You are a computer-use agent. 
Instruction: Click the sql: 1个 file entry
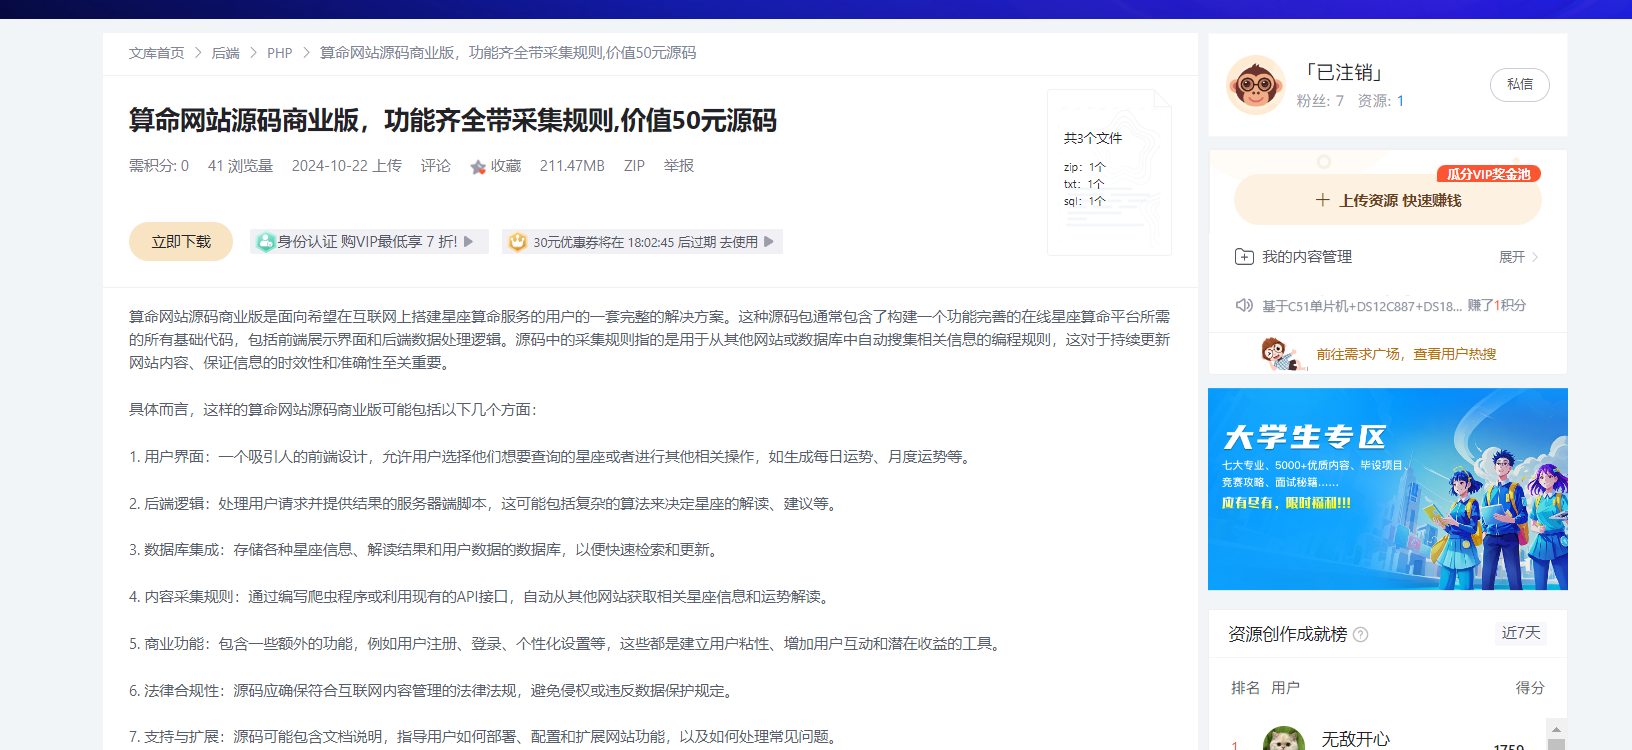(1084, 201)
